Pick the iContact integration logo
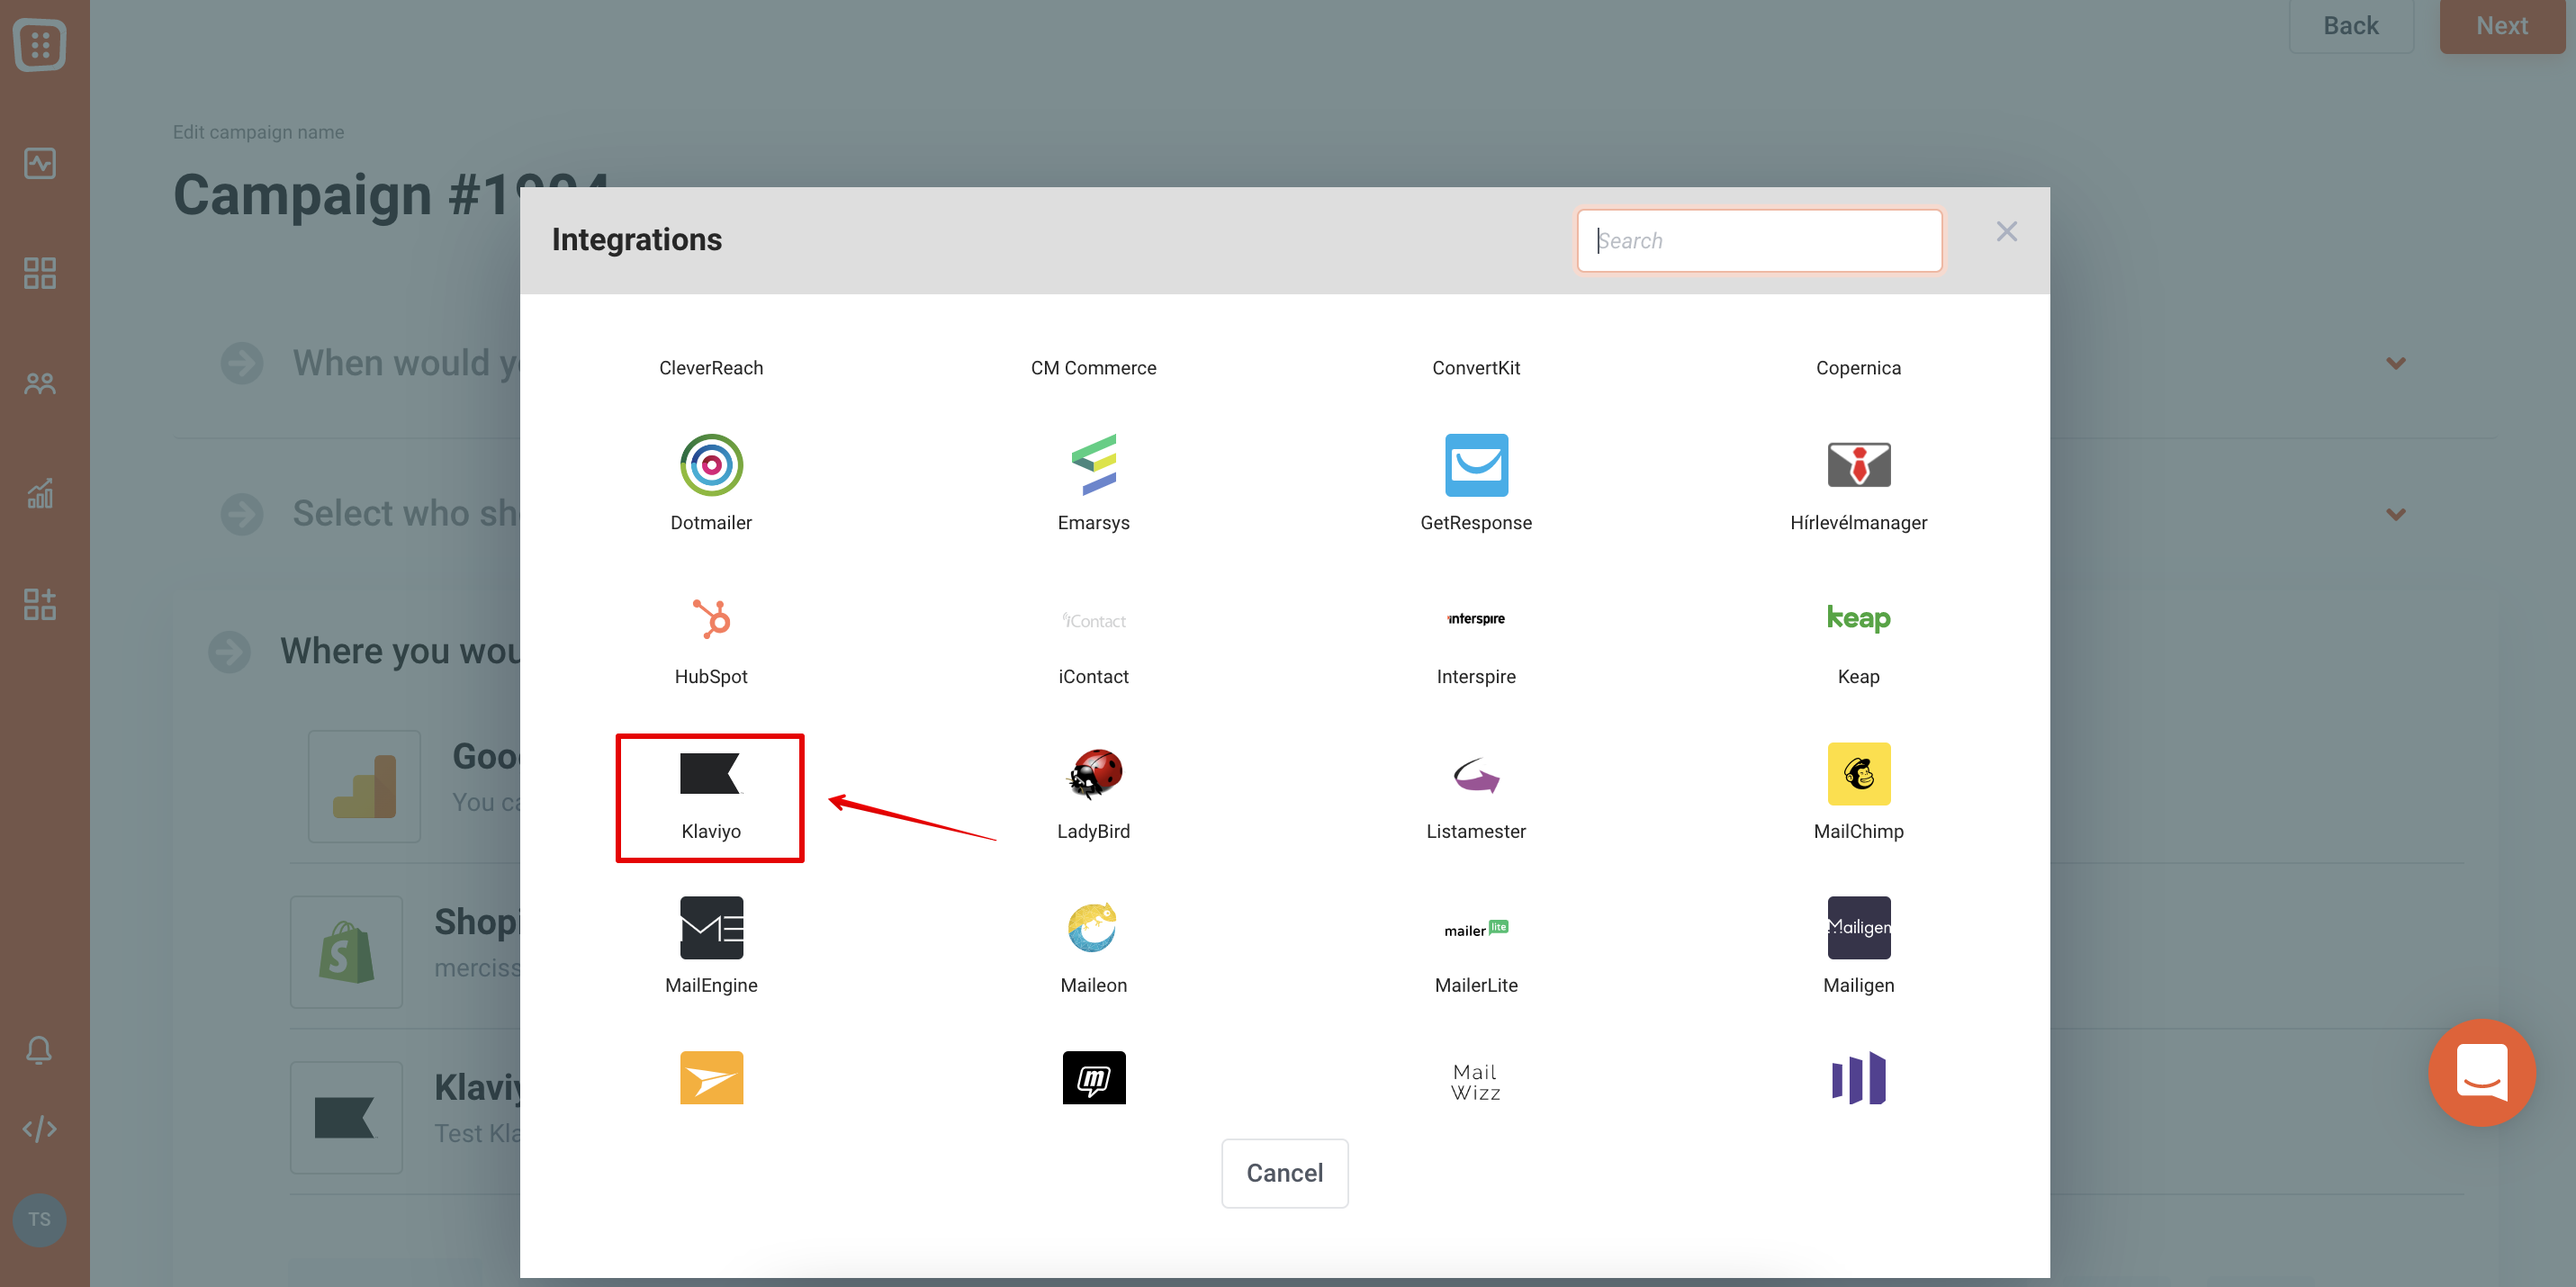Viewport: 2576px width, 1287px height. tap(1093, 621)
